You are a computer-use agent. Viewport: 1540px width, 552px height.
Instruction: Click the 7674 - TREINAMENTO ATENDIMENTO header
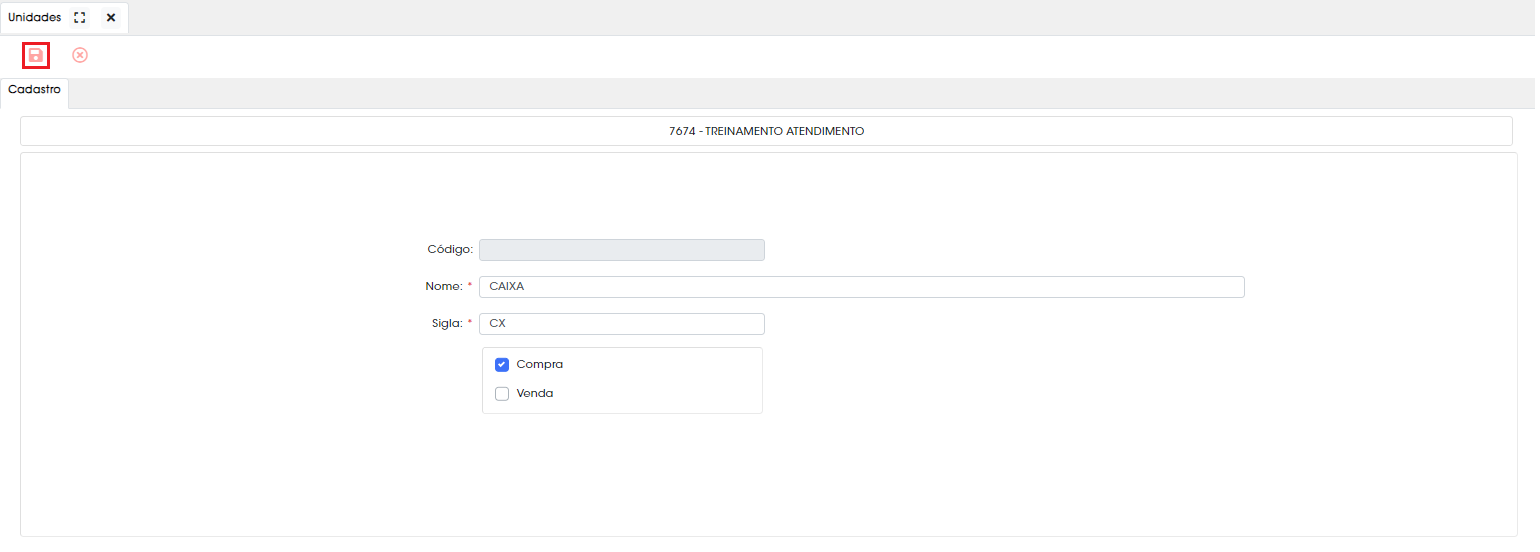[x=766, y=131]
